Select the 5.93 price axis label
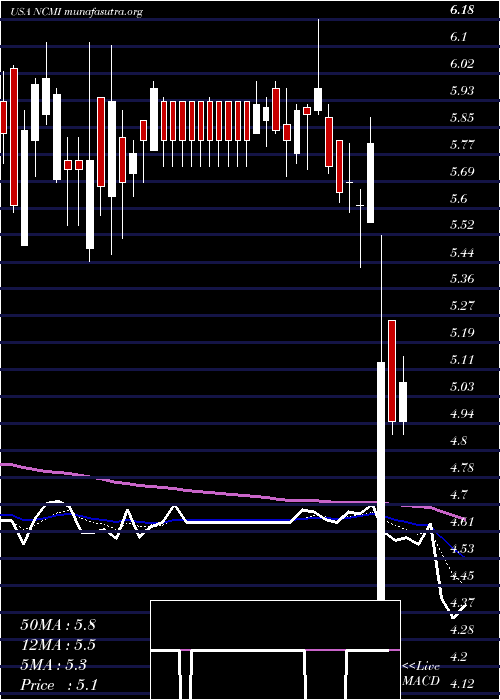The width and height of the screenshot is (500, 700). coord(462,91)
